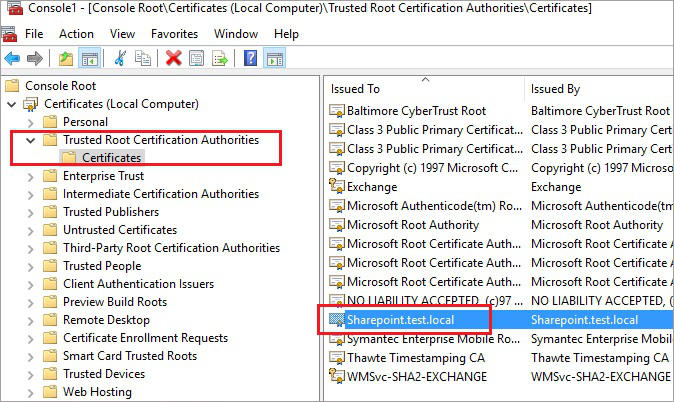Click the MMC icon left of File menu
Image resolution: width=674 pixels, height=402 pixels.
tap(9, 34)
